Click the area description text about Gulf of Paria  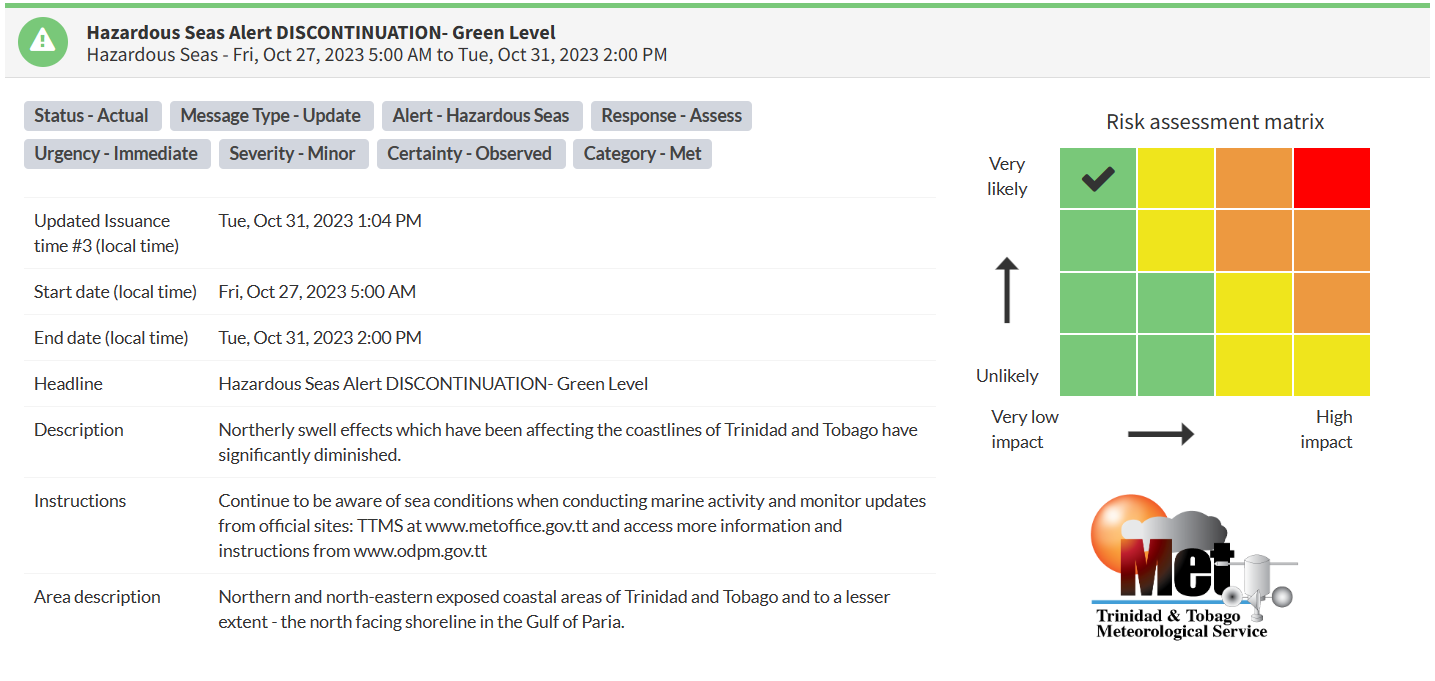(x=554, y=609)
